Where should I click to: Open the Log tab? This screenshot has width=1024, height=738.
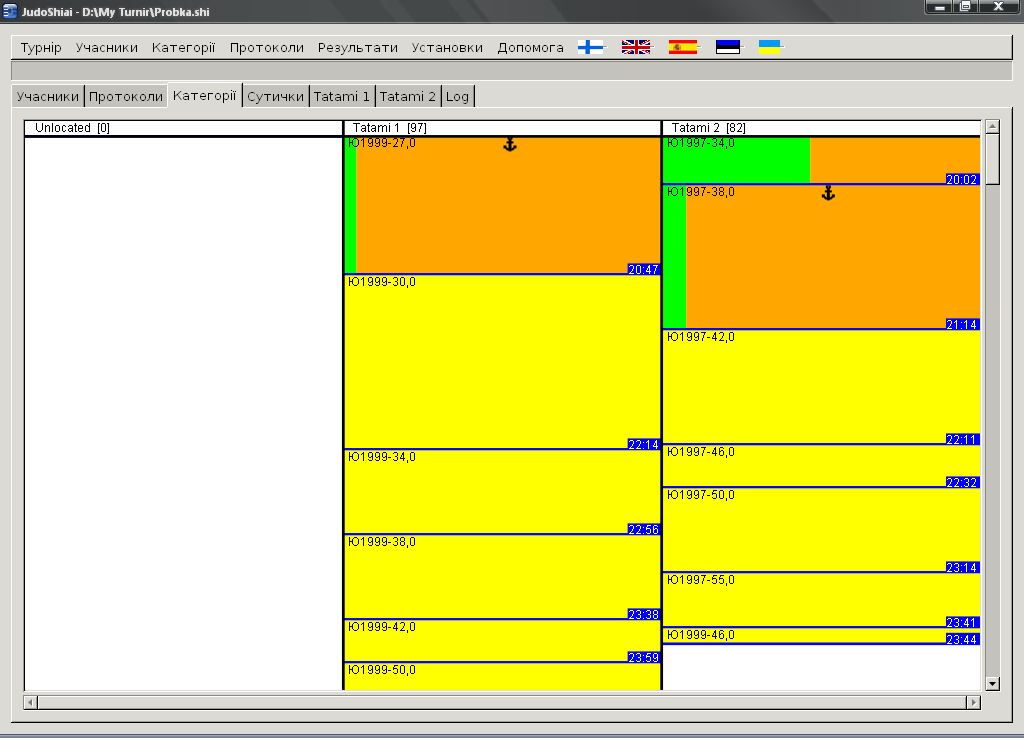tap(457, 97)
